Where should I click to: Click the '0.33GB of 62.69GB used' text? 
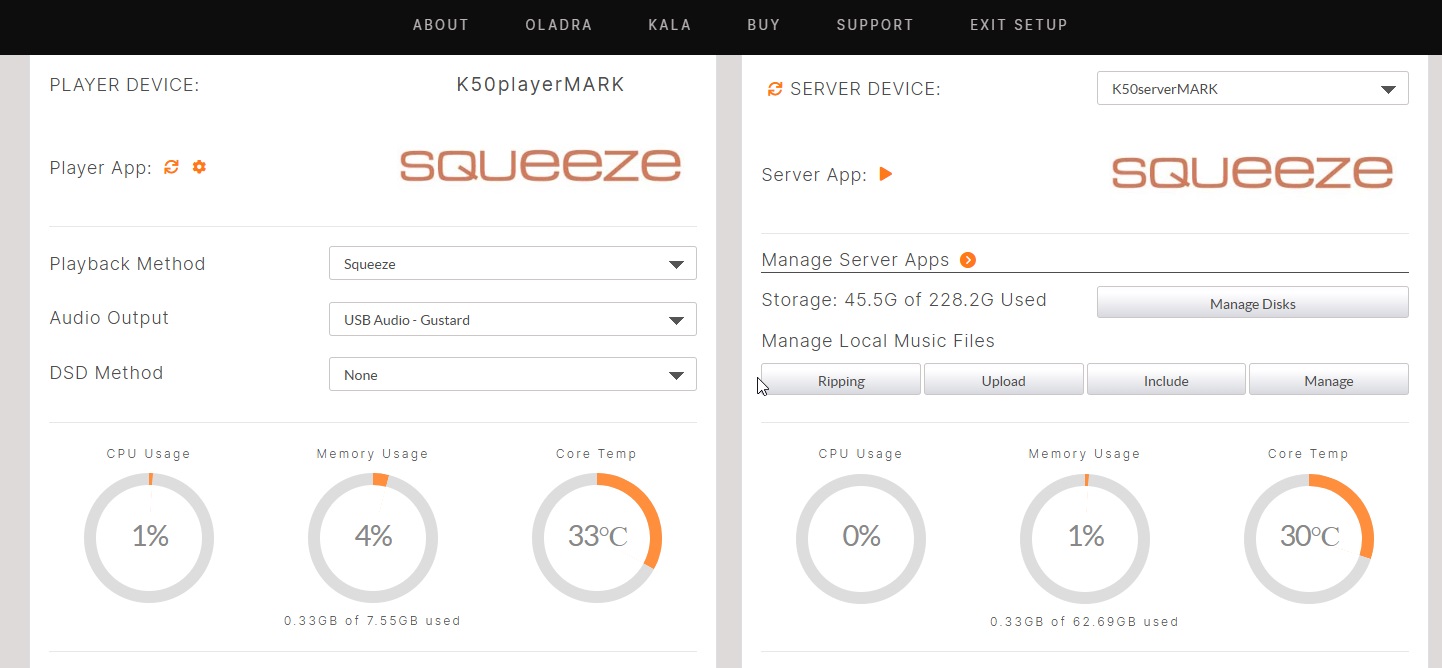1085,622
